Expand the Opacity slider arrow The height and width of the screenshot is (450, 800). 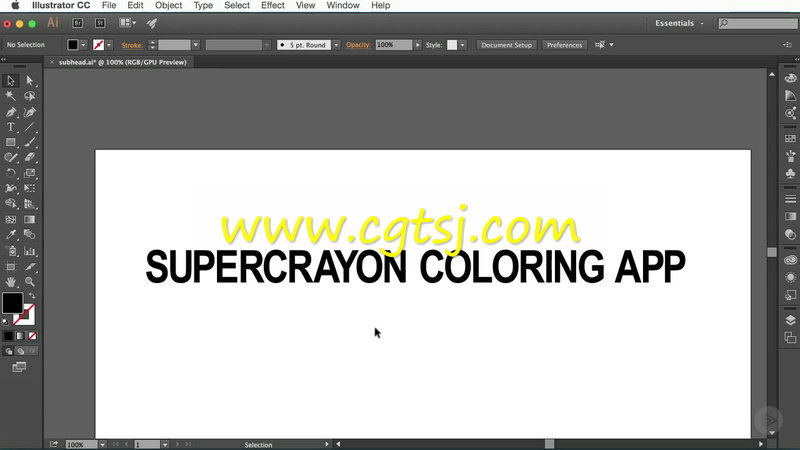(x=417, y=45)
